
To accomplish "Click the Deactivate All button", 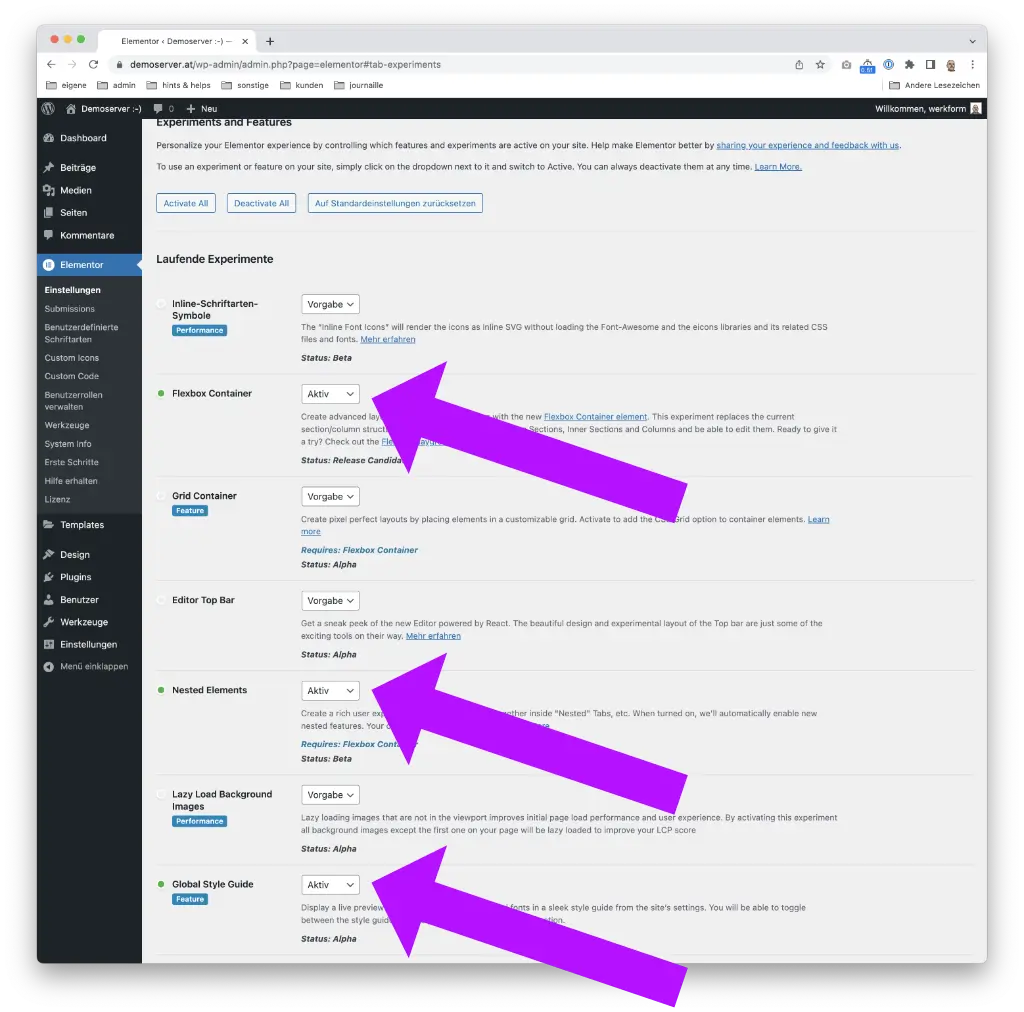I will point(261,203).
